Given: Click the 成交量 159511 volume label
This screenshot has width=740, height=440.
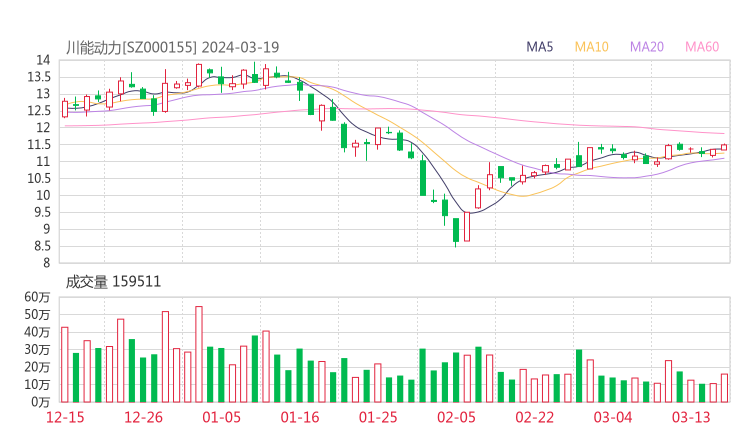Looking at the screenshot, I should click(x=113, y=282).
